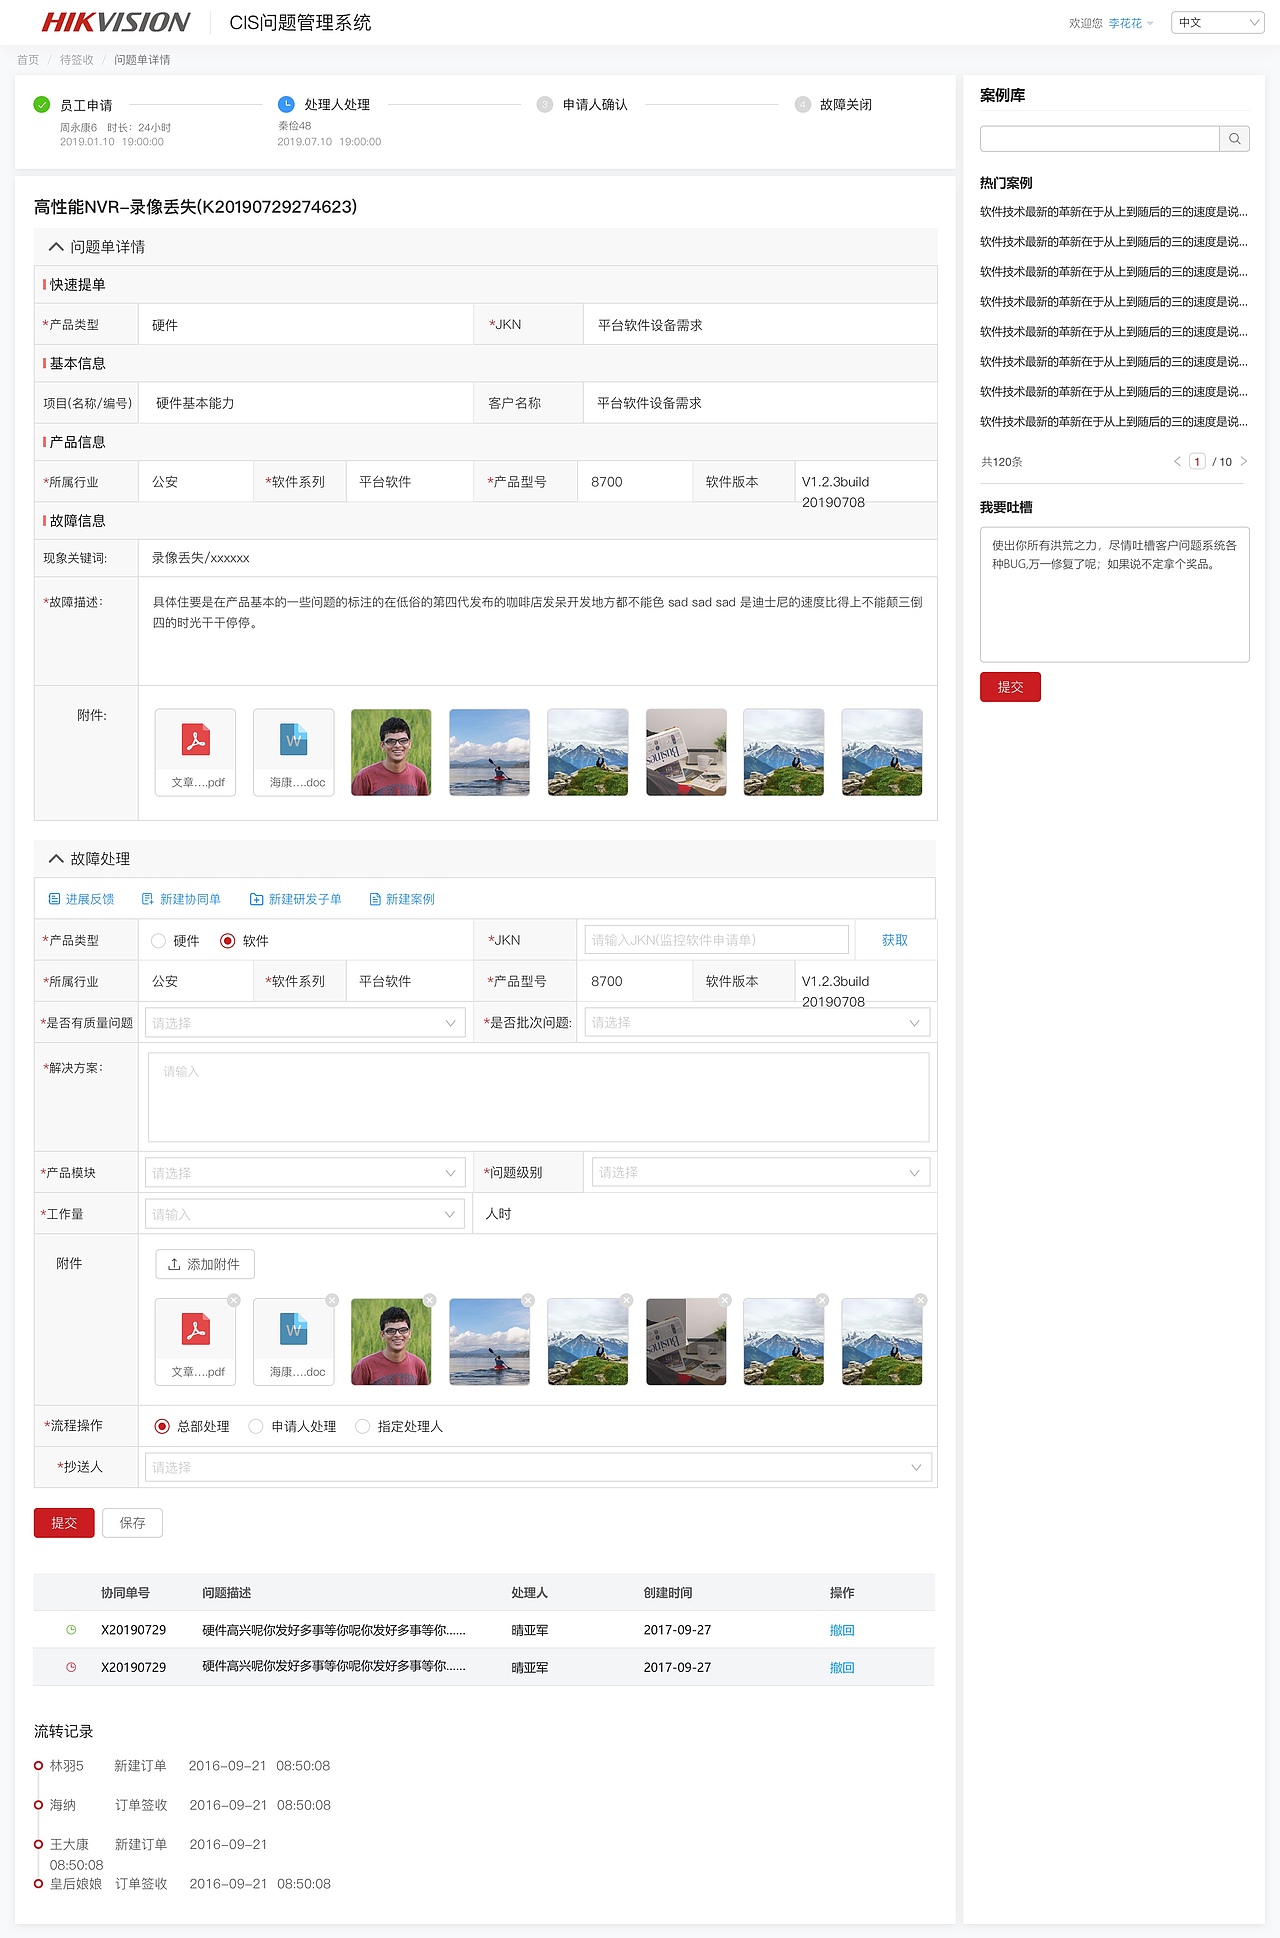The height and width of the screenshot is (1938, 1280).
Task: Remove the uploaded newspaper photo attachment
Action: pyautogui.click(x=725, y=1300)
